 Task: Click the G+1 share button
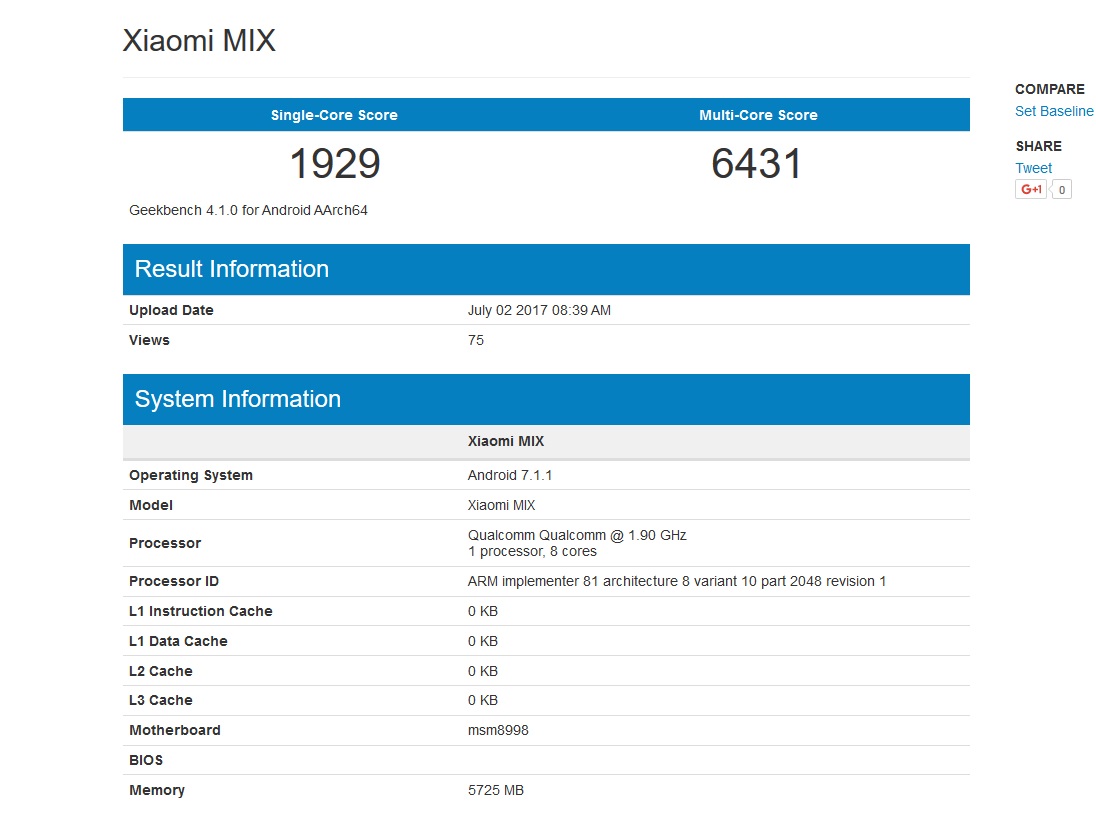1030,189
